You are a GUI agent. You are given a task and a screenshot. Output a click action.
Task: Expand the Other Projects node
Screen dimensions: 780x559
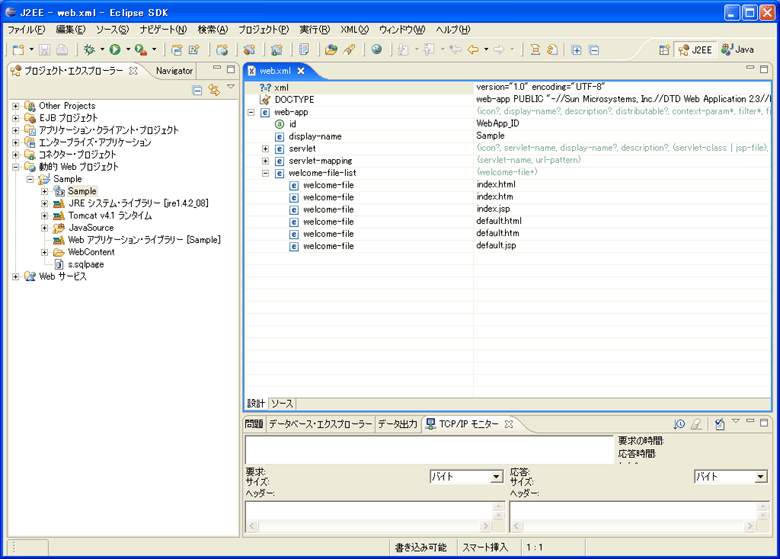[16, 106]
